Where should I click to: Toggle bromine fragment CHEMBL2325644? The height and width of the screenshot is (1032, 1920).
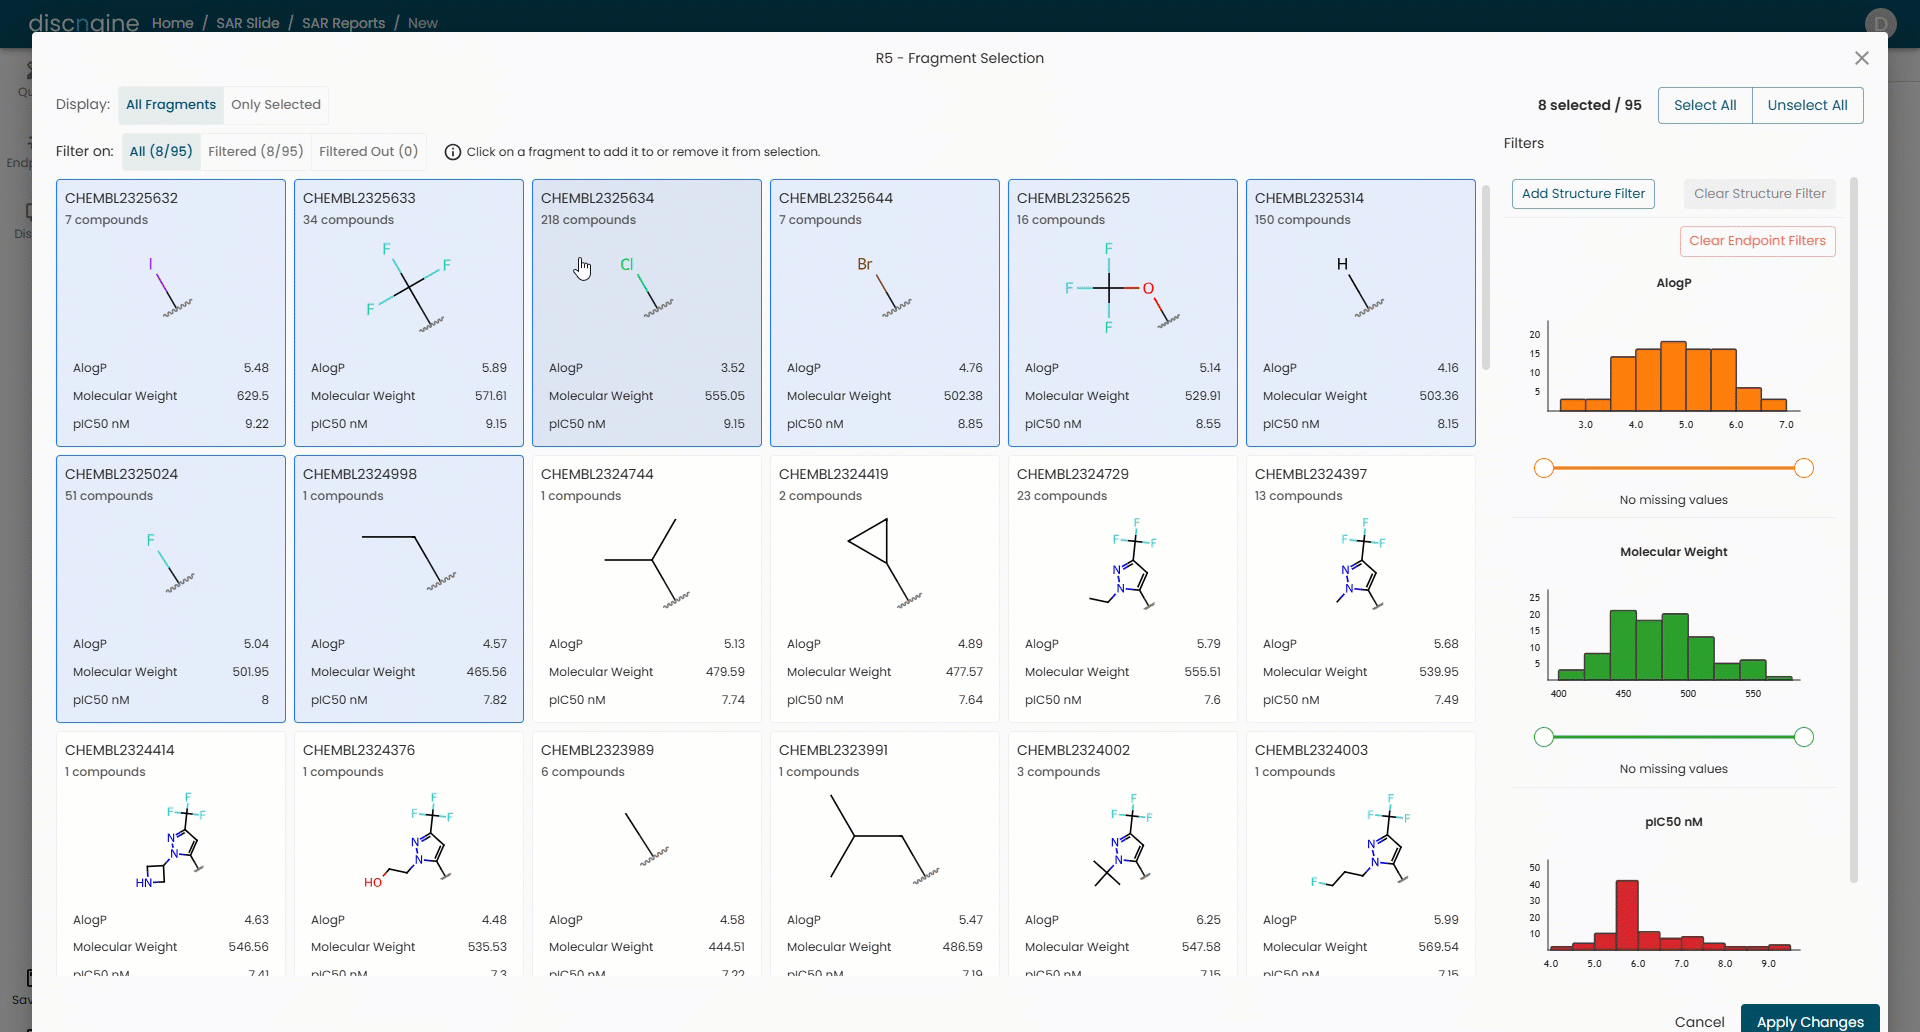[885, 313]
